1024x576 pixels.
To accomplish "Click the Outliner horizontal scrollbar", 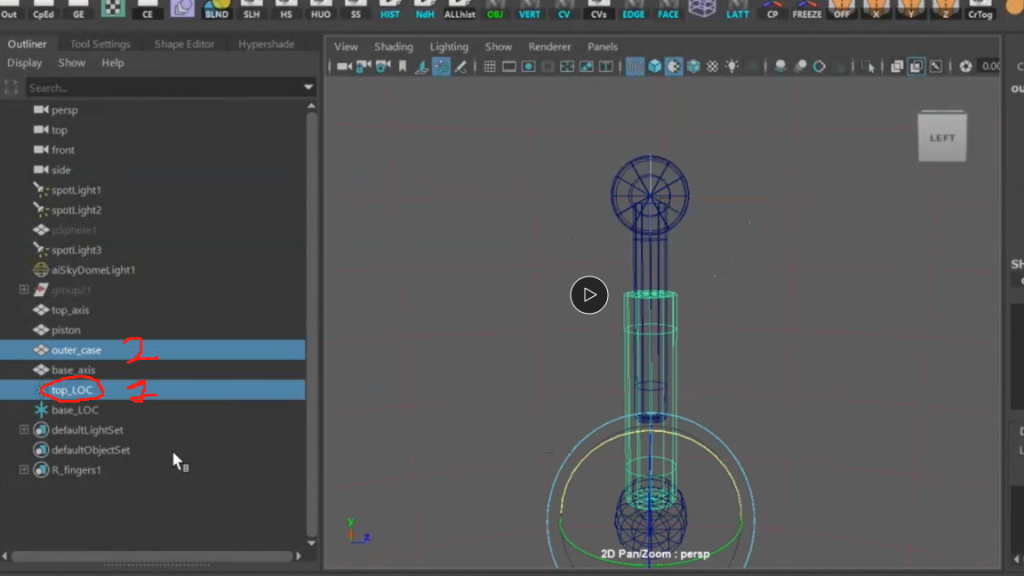I will 152,556.
